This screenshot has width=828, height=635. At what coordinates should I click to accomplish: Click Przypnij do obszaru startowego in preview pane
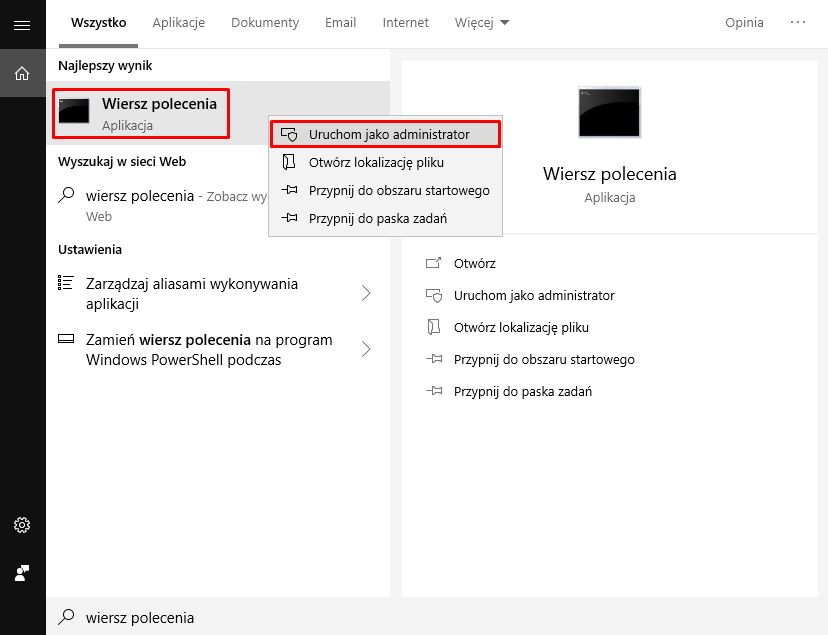tap(544, 359)
